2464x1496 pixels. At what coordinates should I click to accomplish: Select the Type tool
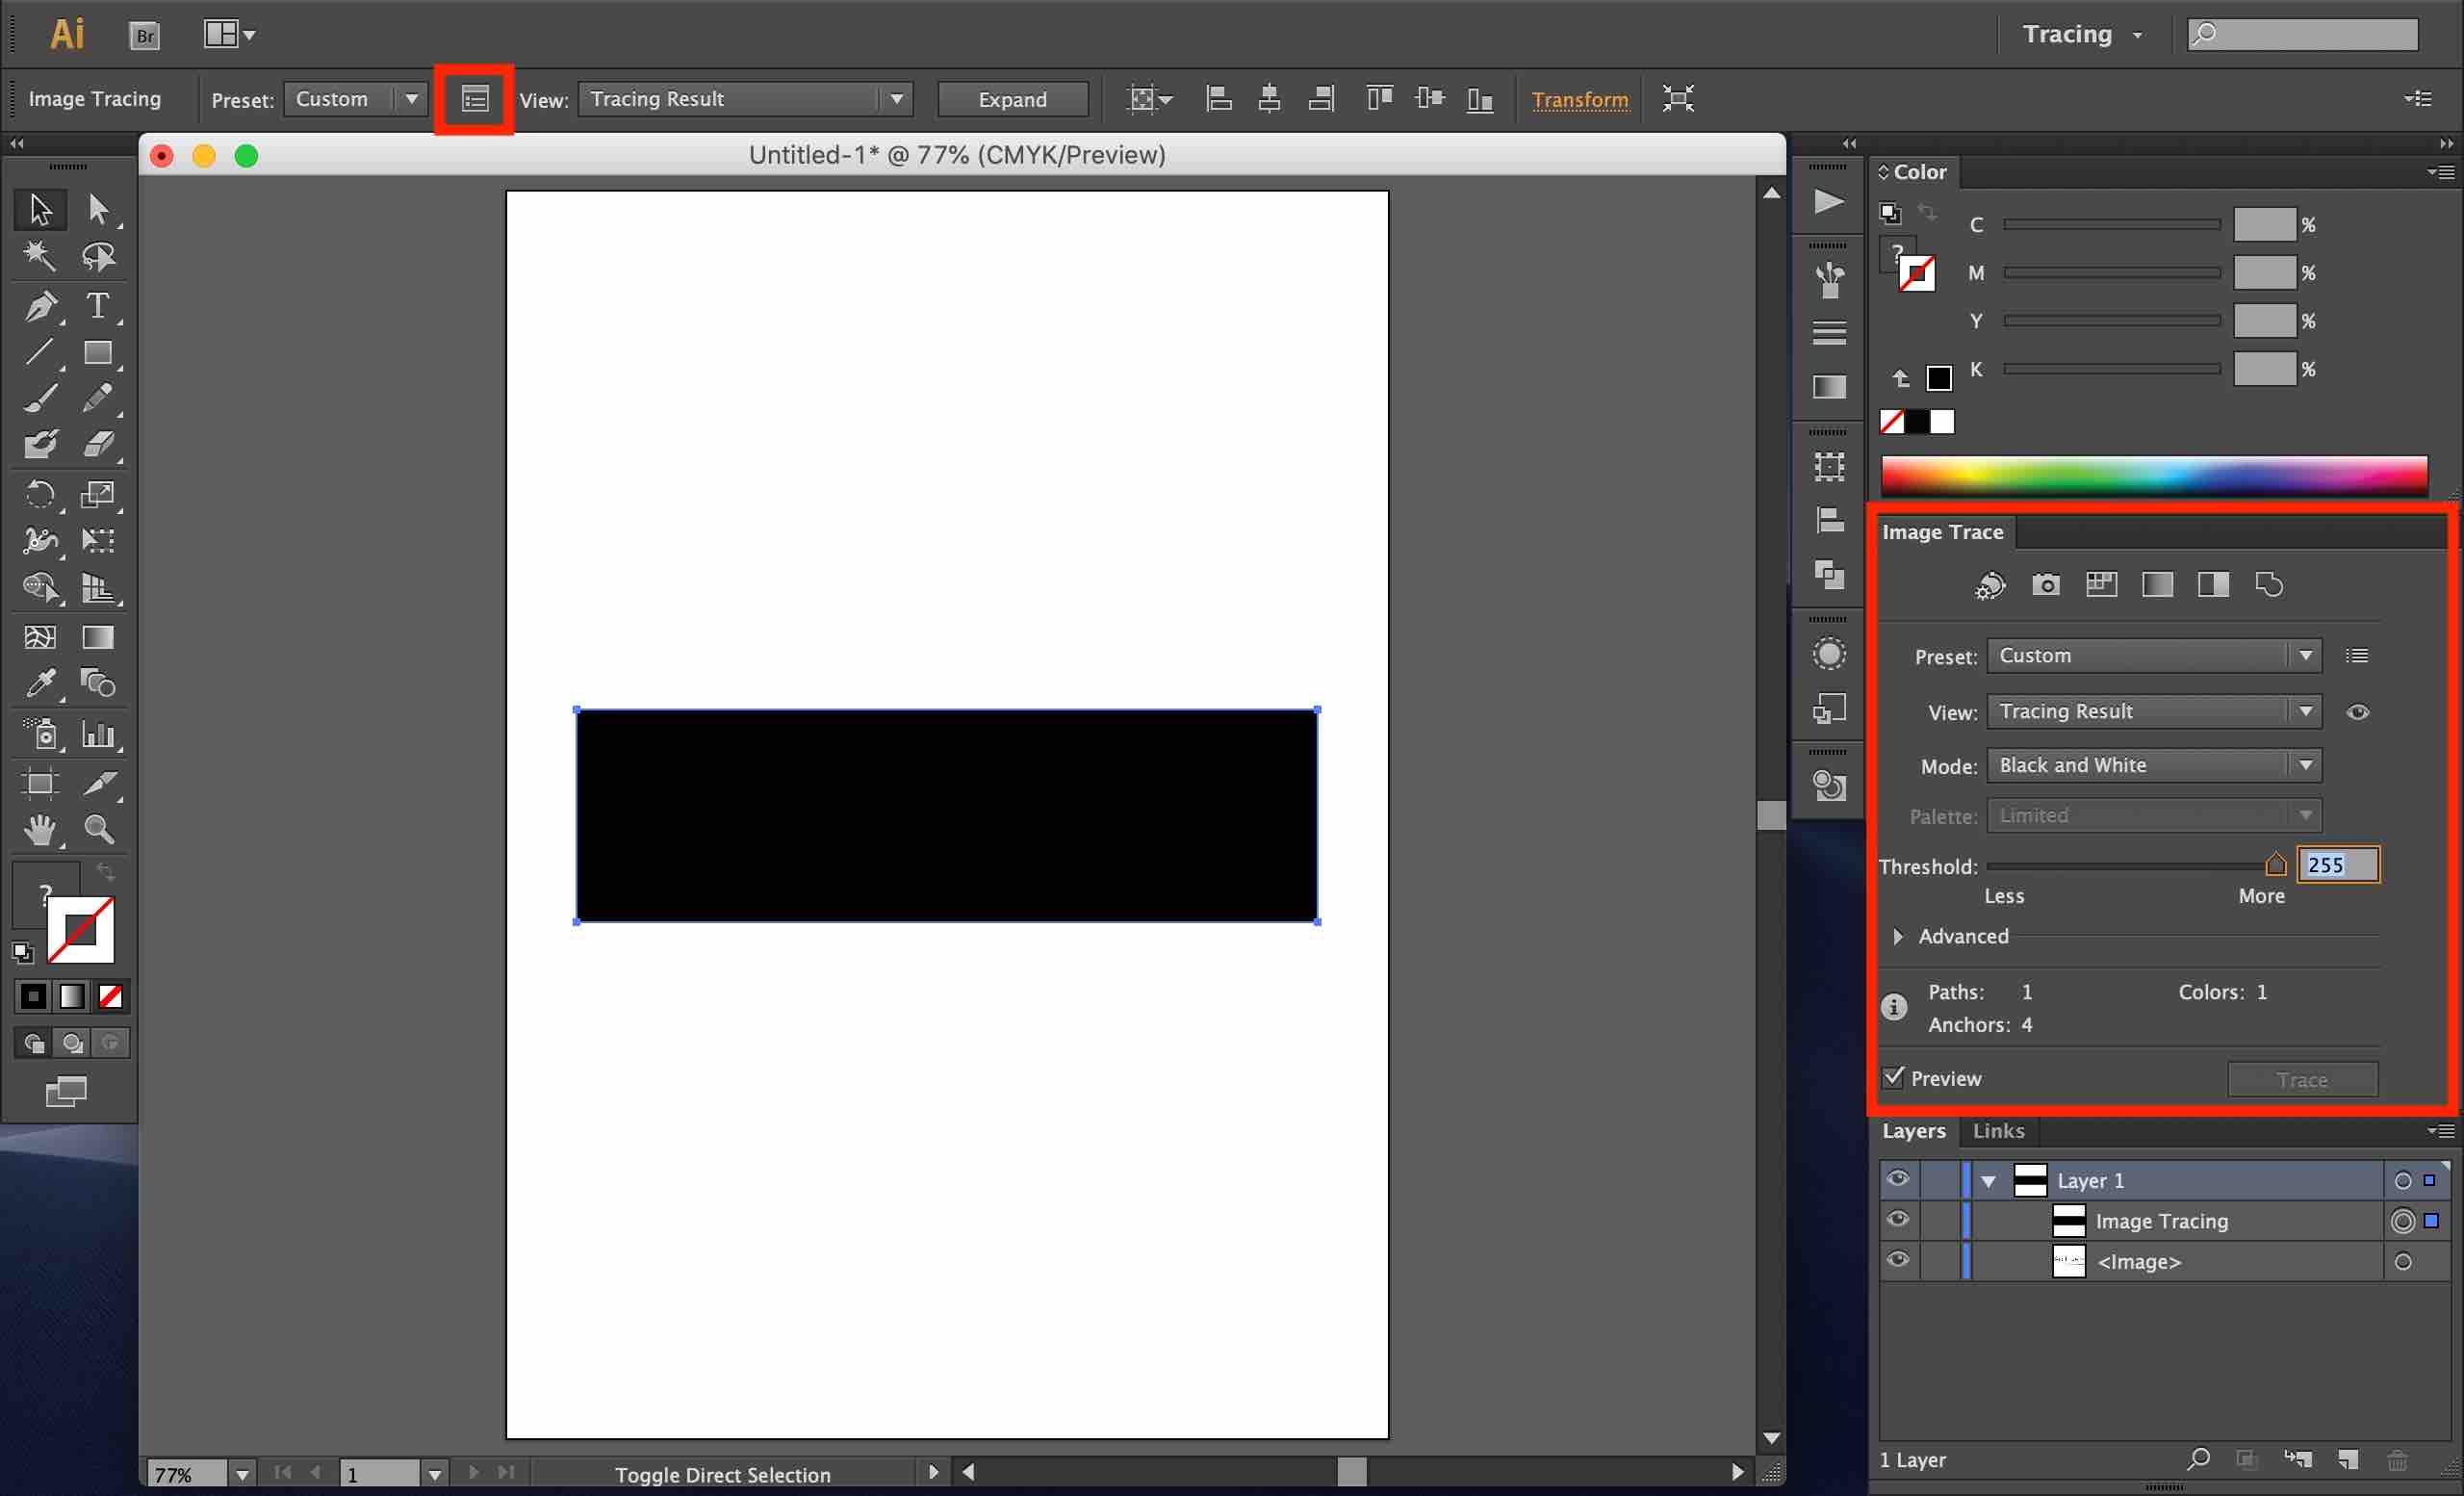point(97,306)
